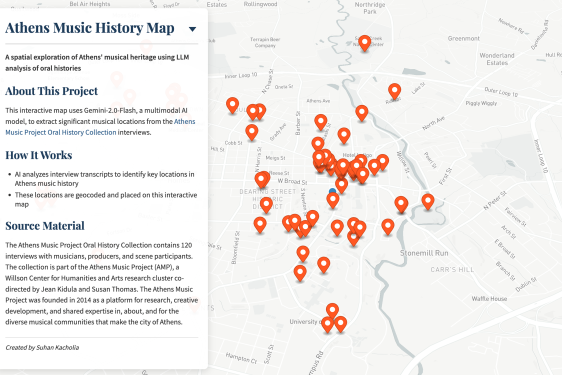Click the W Broad St street label
This screenshot has height=375, width=562.
tap(292, 181)
